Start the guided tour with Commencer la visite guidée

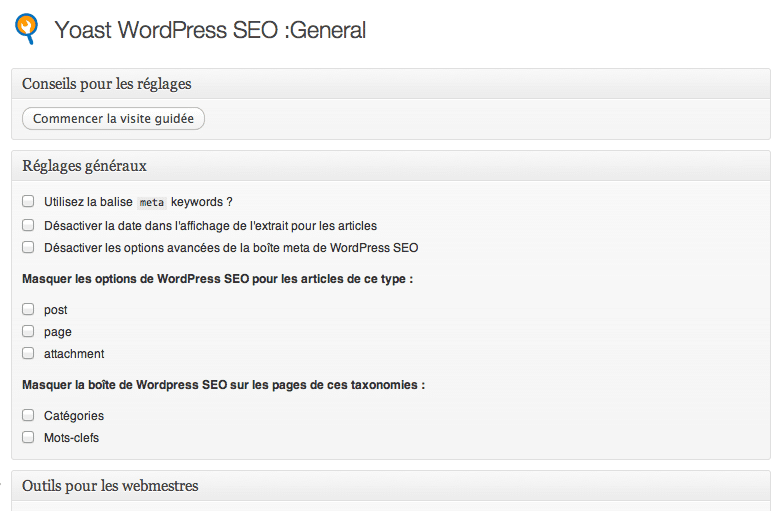113,119
